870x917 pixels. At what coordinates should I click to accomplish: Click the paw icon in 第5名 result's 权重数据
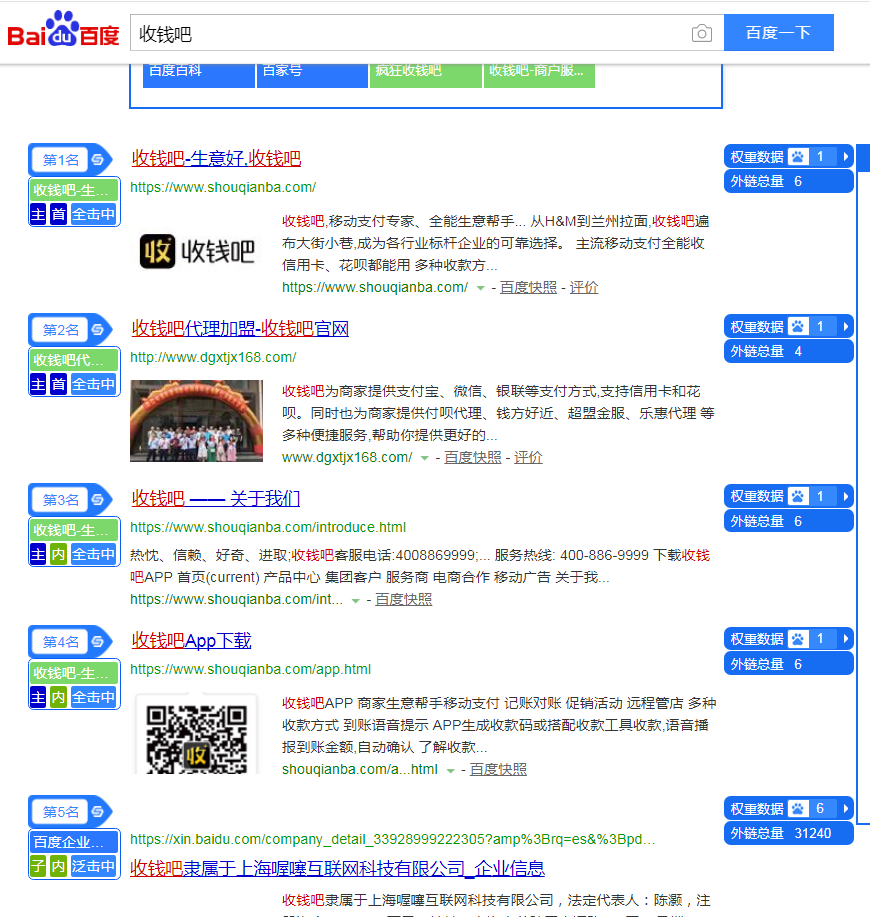pos(798,809)
